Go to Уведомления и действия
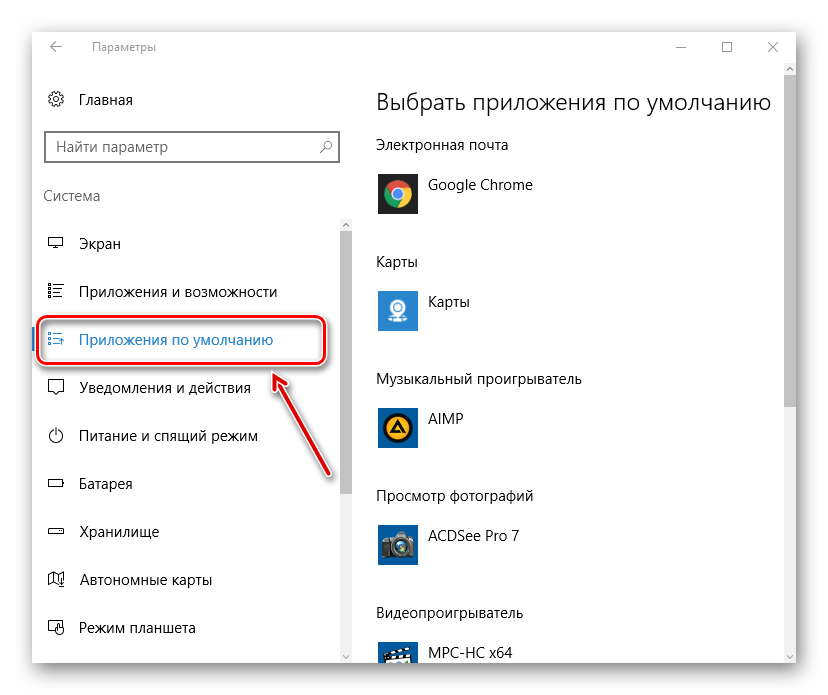The image size is (828, 695). tap(164, 388)
